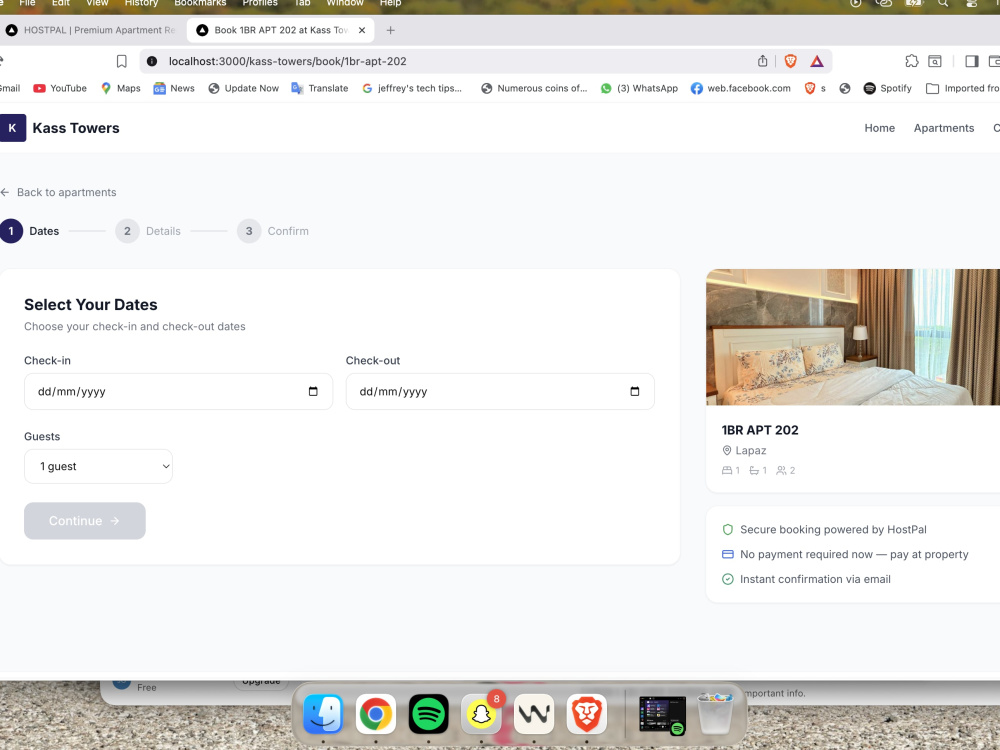Open Apartments in site navigation
The width and height of the screenshot is (1000, 750).
[x=944, y=128]
